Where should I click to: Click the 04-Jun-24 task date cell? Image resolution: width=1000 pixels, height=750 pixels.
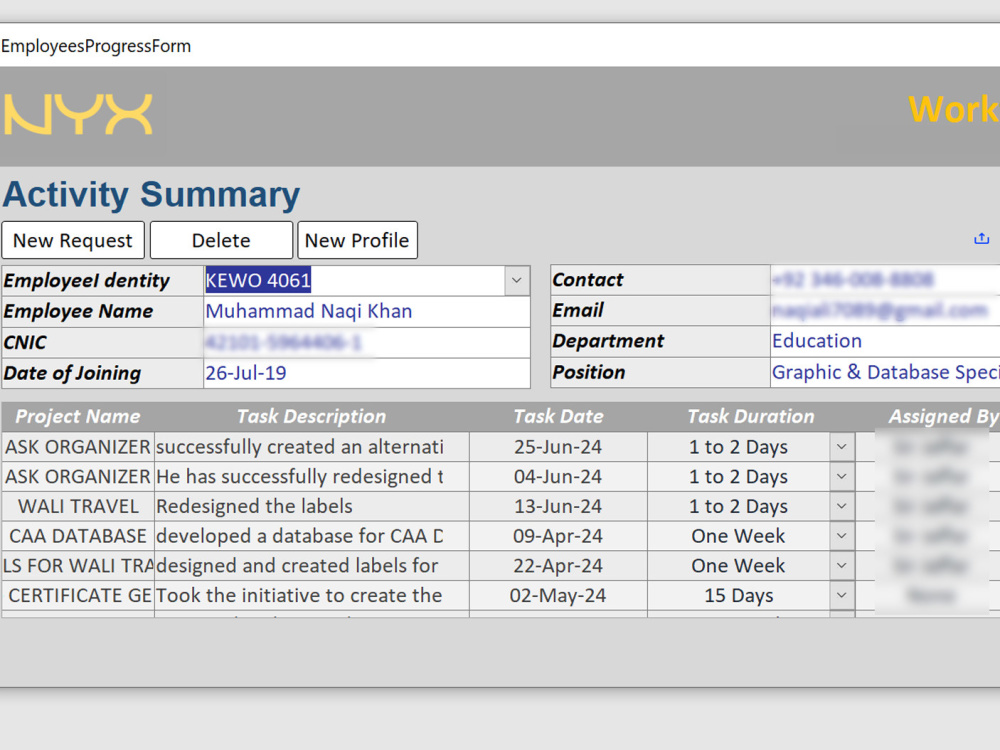[x=558, y=476]
